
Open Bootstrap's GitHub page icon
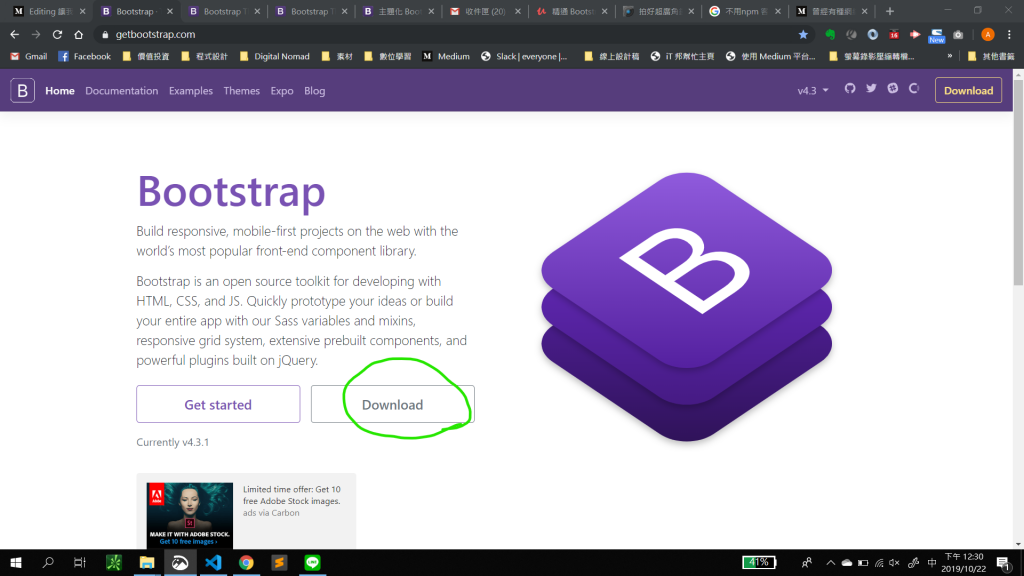coord(850,88)
